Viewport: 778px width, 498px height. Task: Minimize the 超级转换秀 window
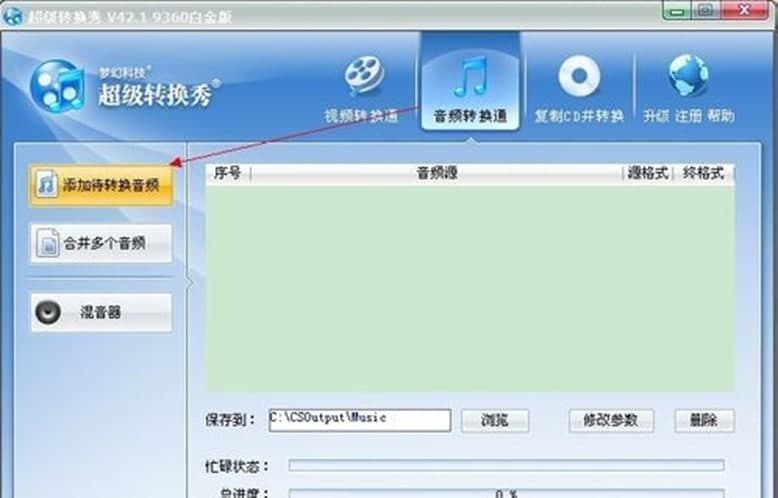click(x=678, y=10)
